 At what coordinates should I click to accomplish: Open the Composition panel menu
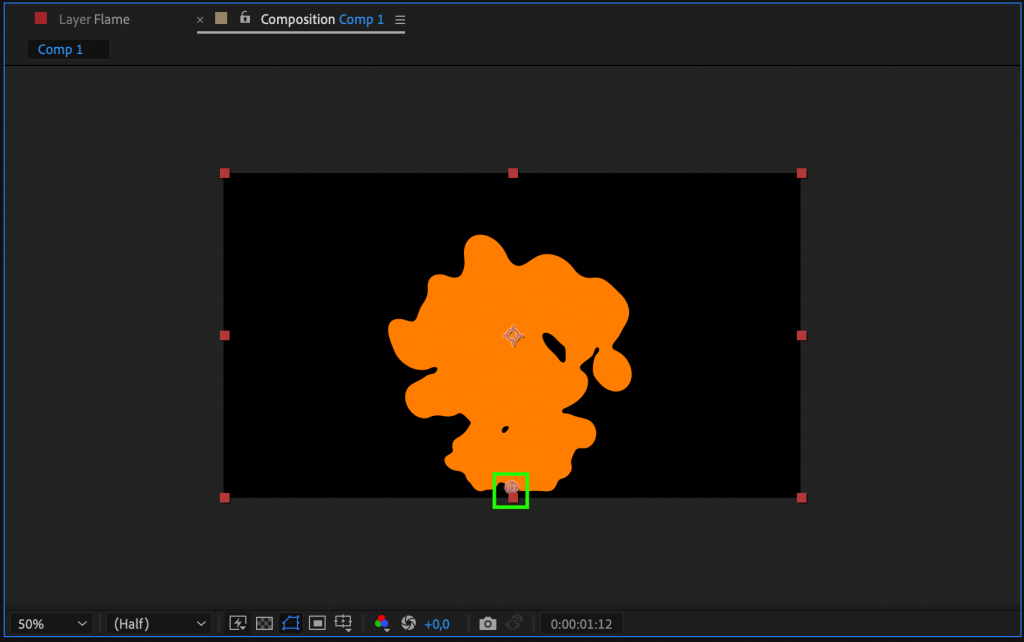click(399, 19)
